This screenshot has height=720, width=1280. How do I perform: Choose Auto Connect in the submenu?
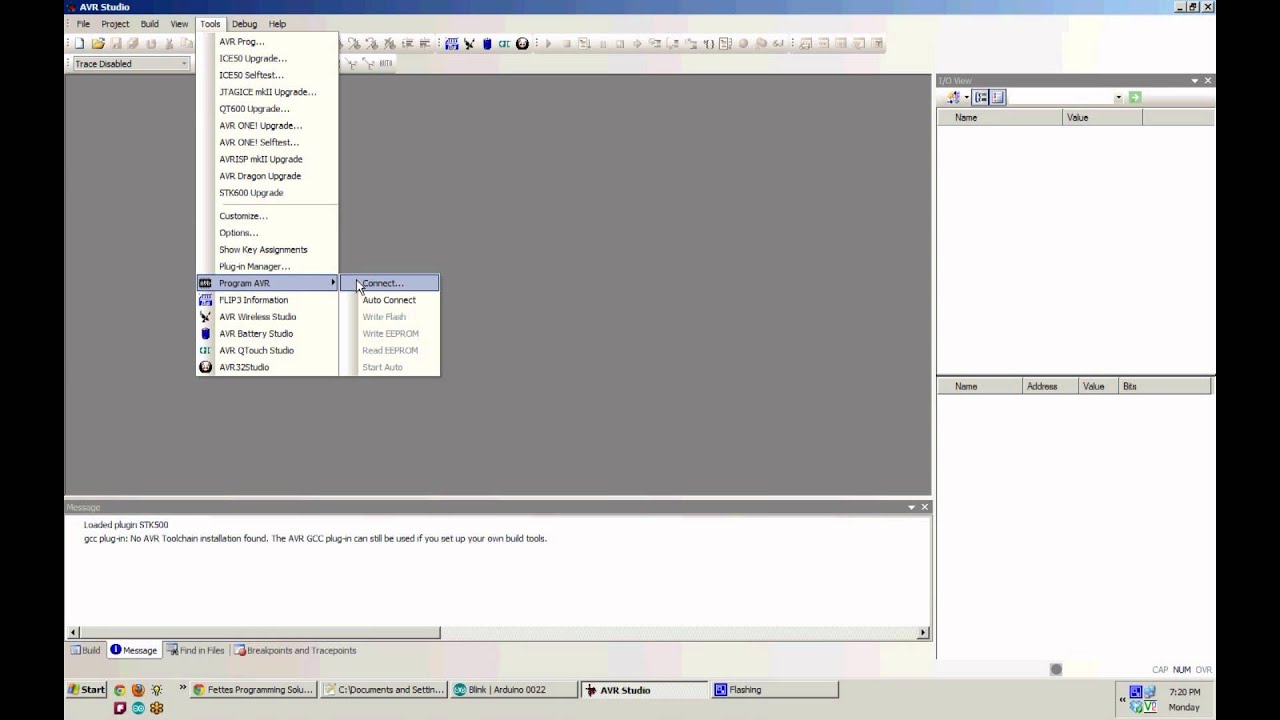click(390, 300)
